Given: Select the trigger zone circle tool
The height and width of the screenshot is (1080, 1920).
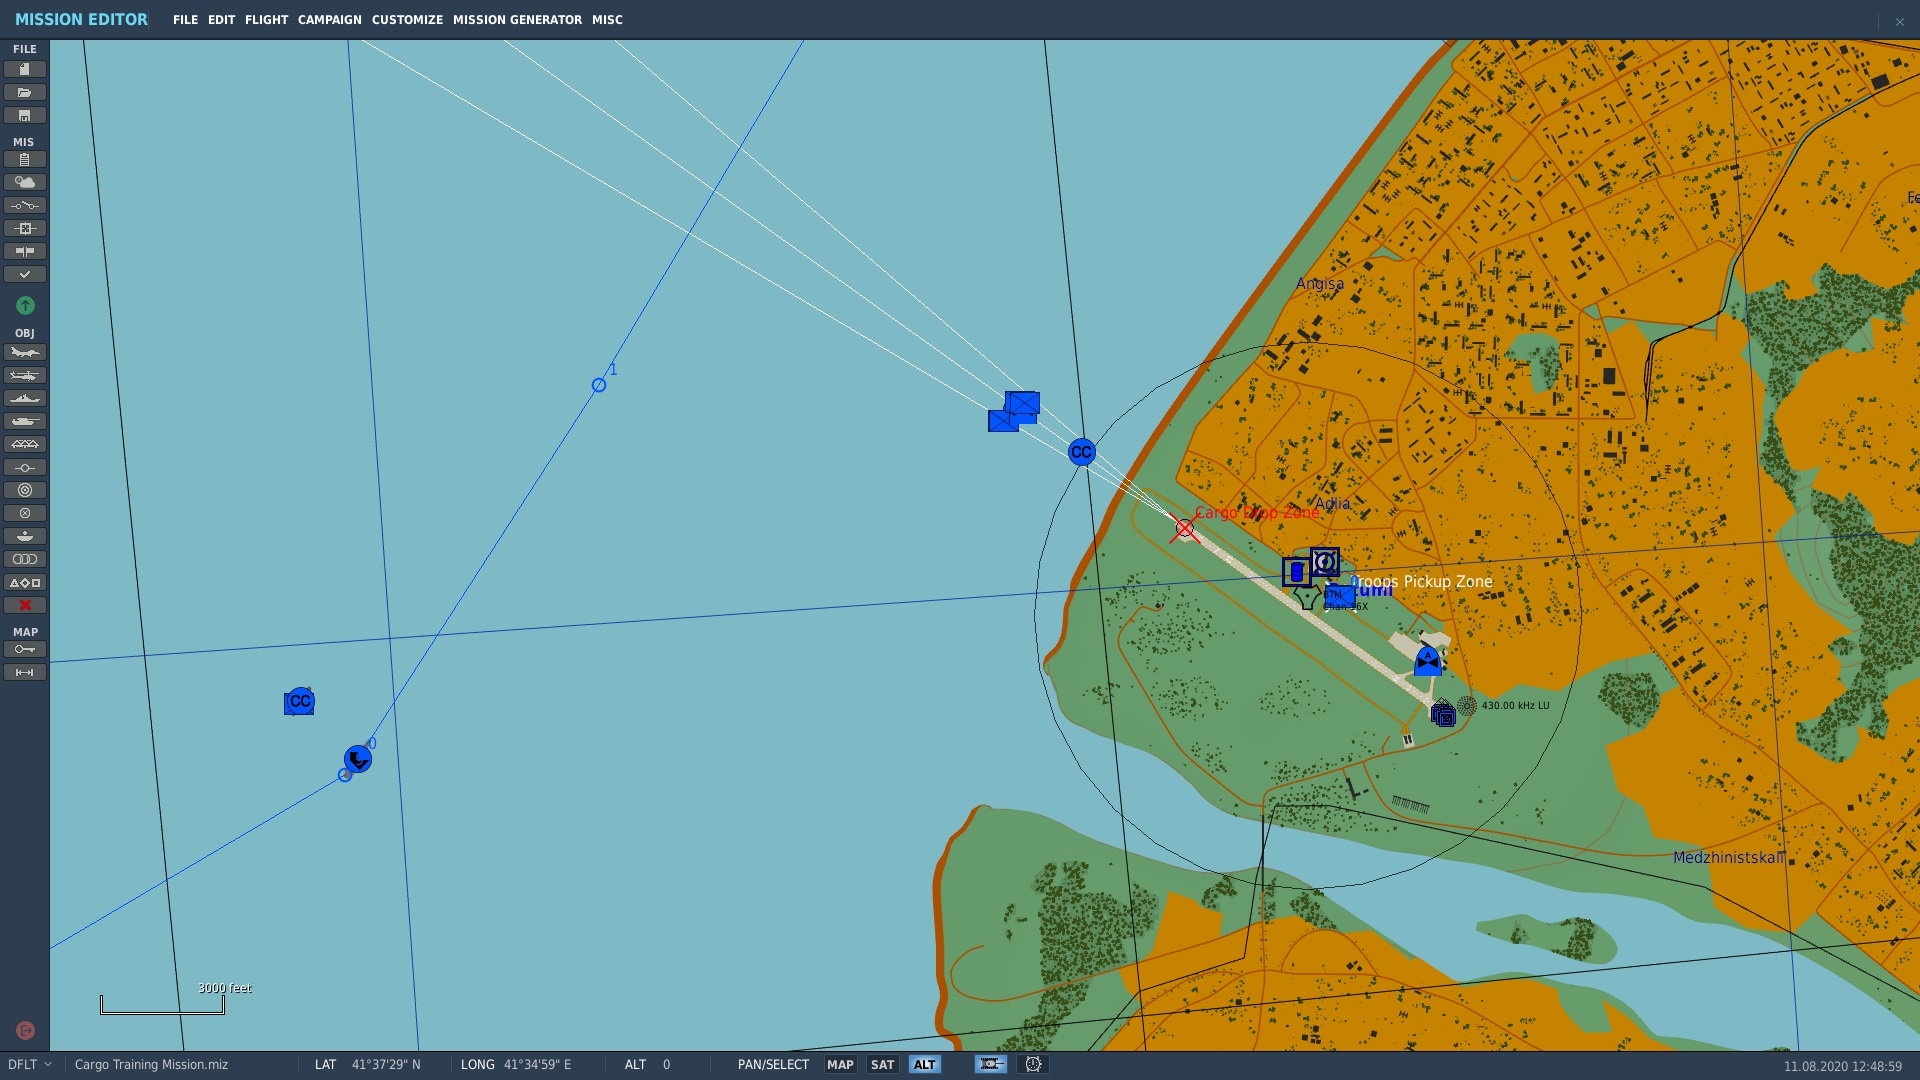Looking at the screenshot, I should coord(25,491).
